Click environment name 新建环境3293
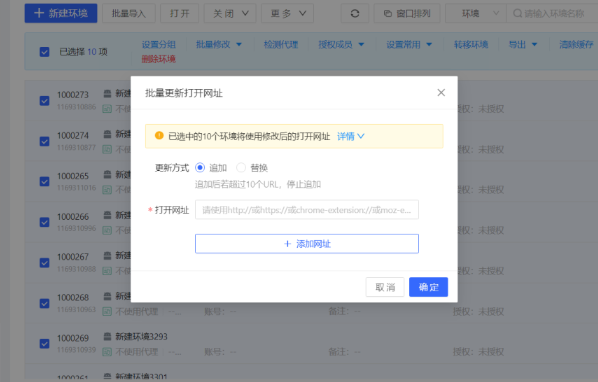 (141, 337)
